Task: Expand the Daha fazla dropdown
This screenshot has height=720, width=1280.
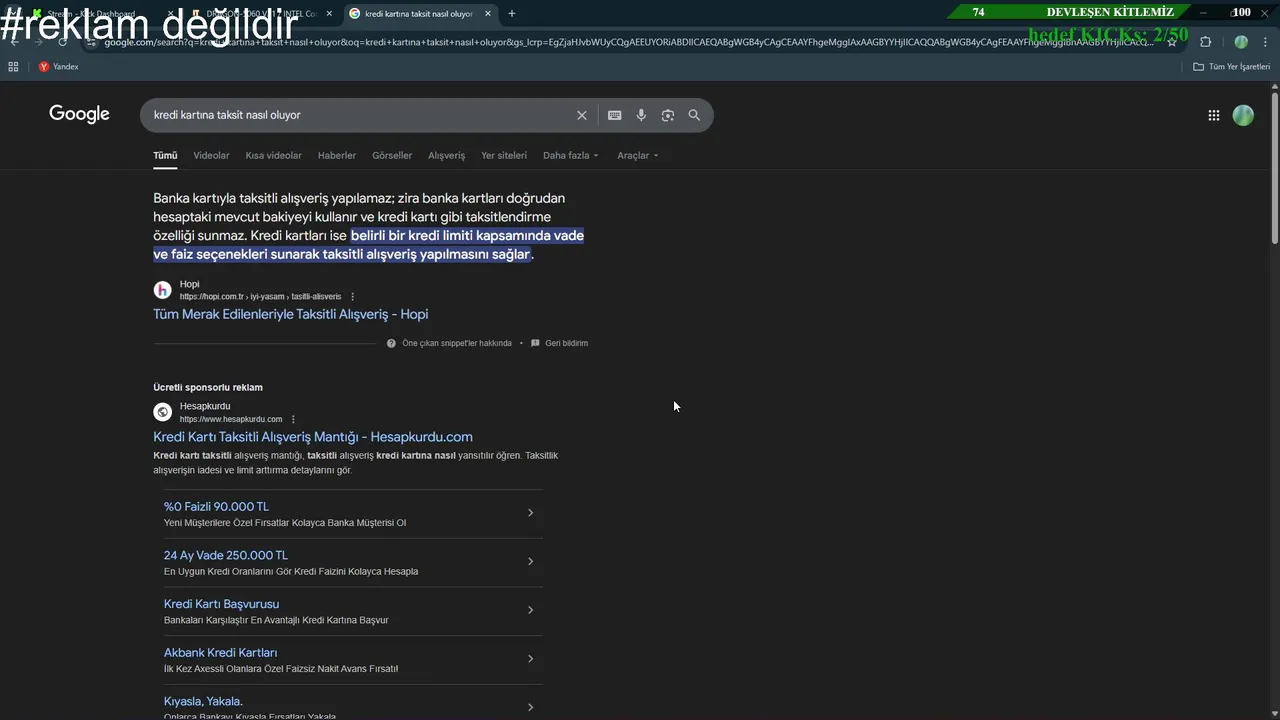Action: point(570,156)
